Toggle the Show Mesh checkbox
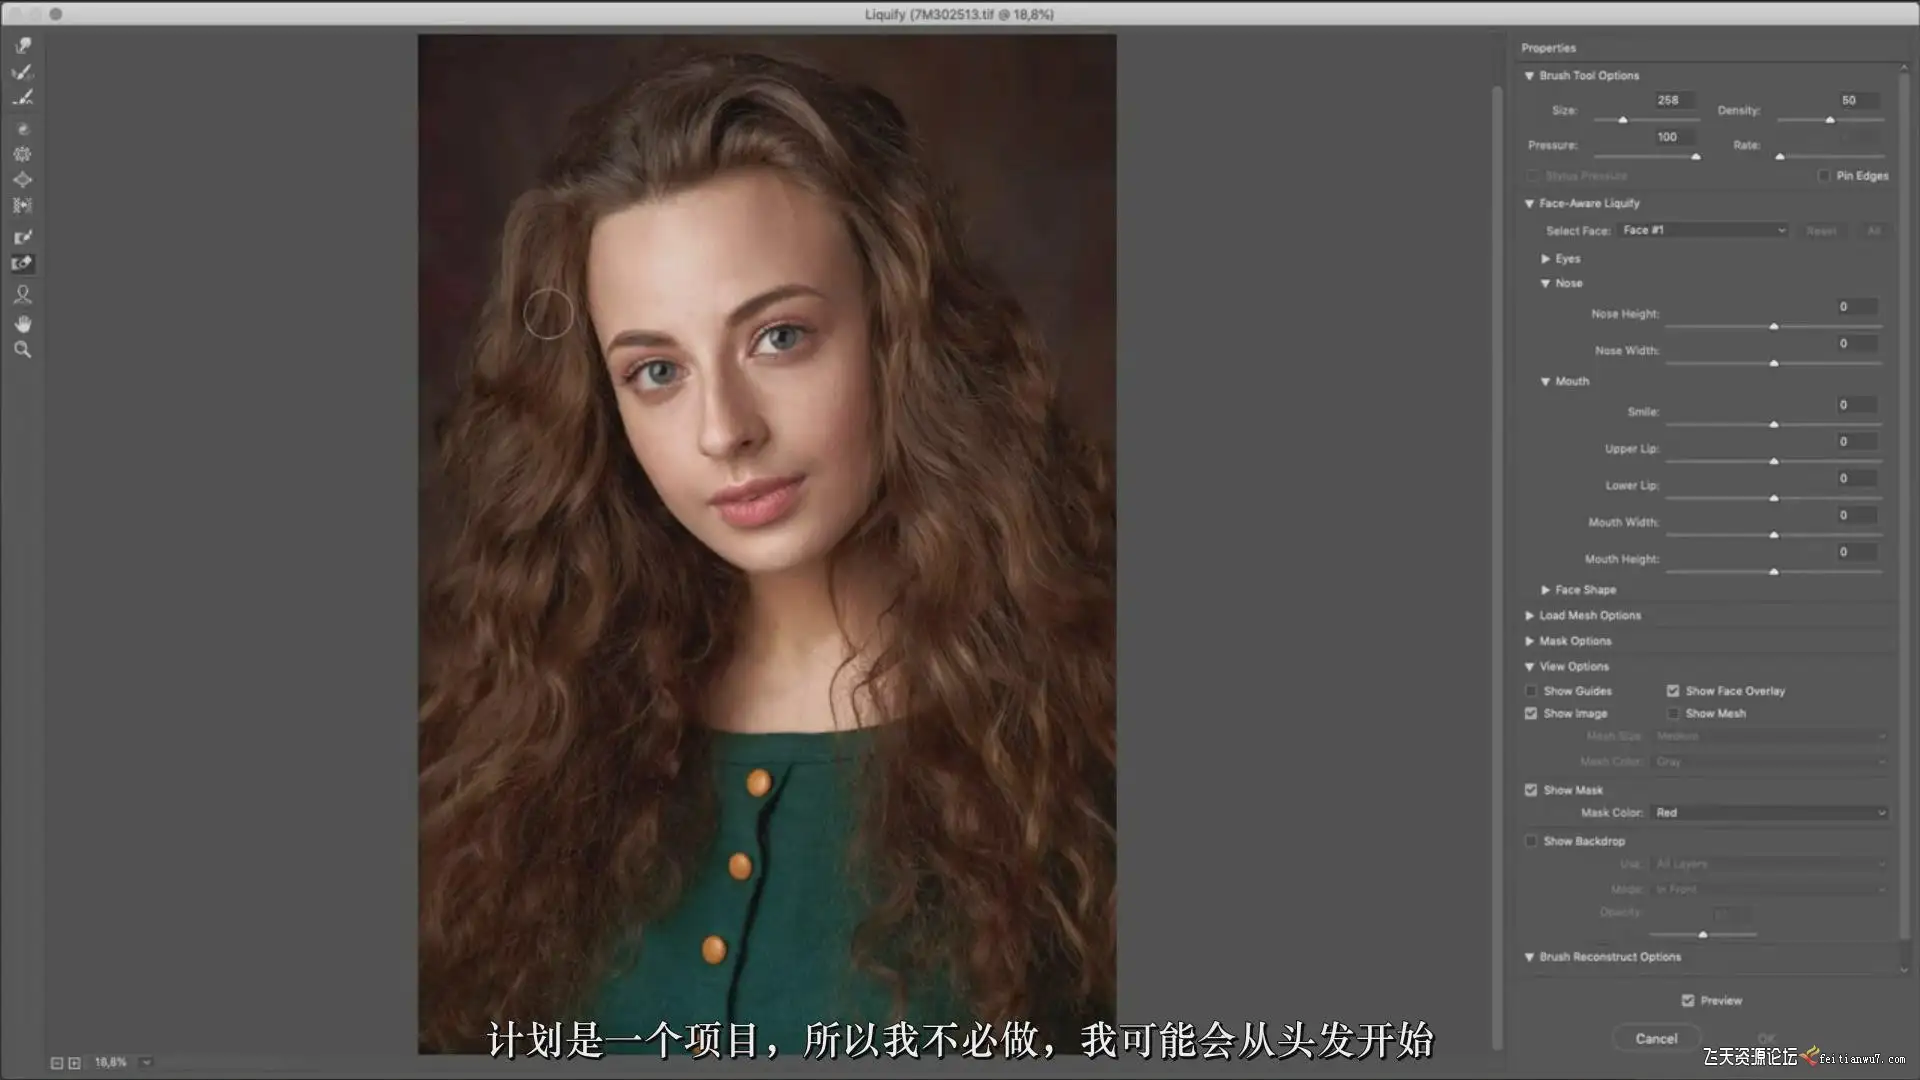The image size is (1920, 1080). (1673, 713)
